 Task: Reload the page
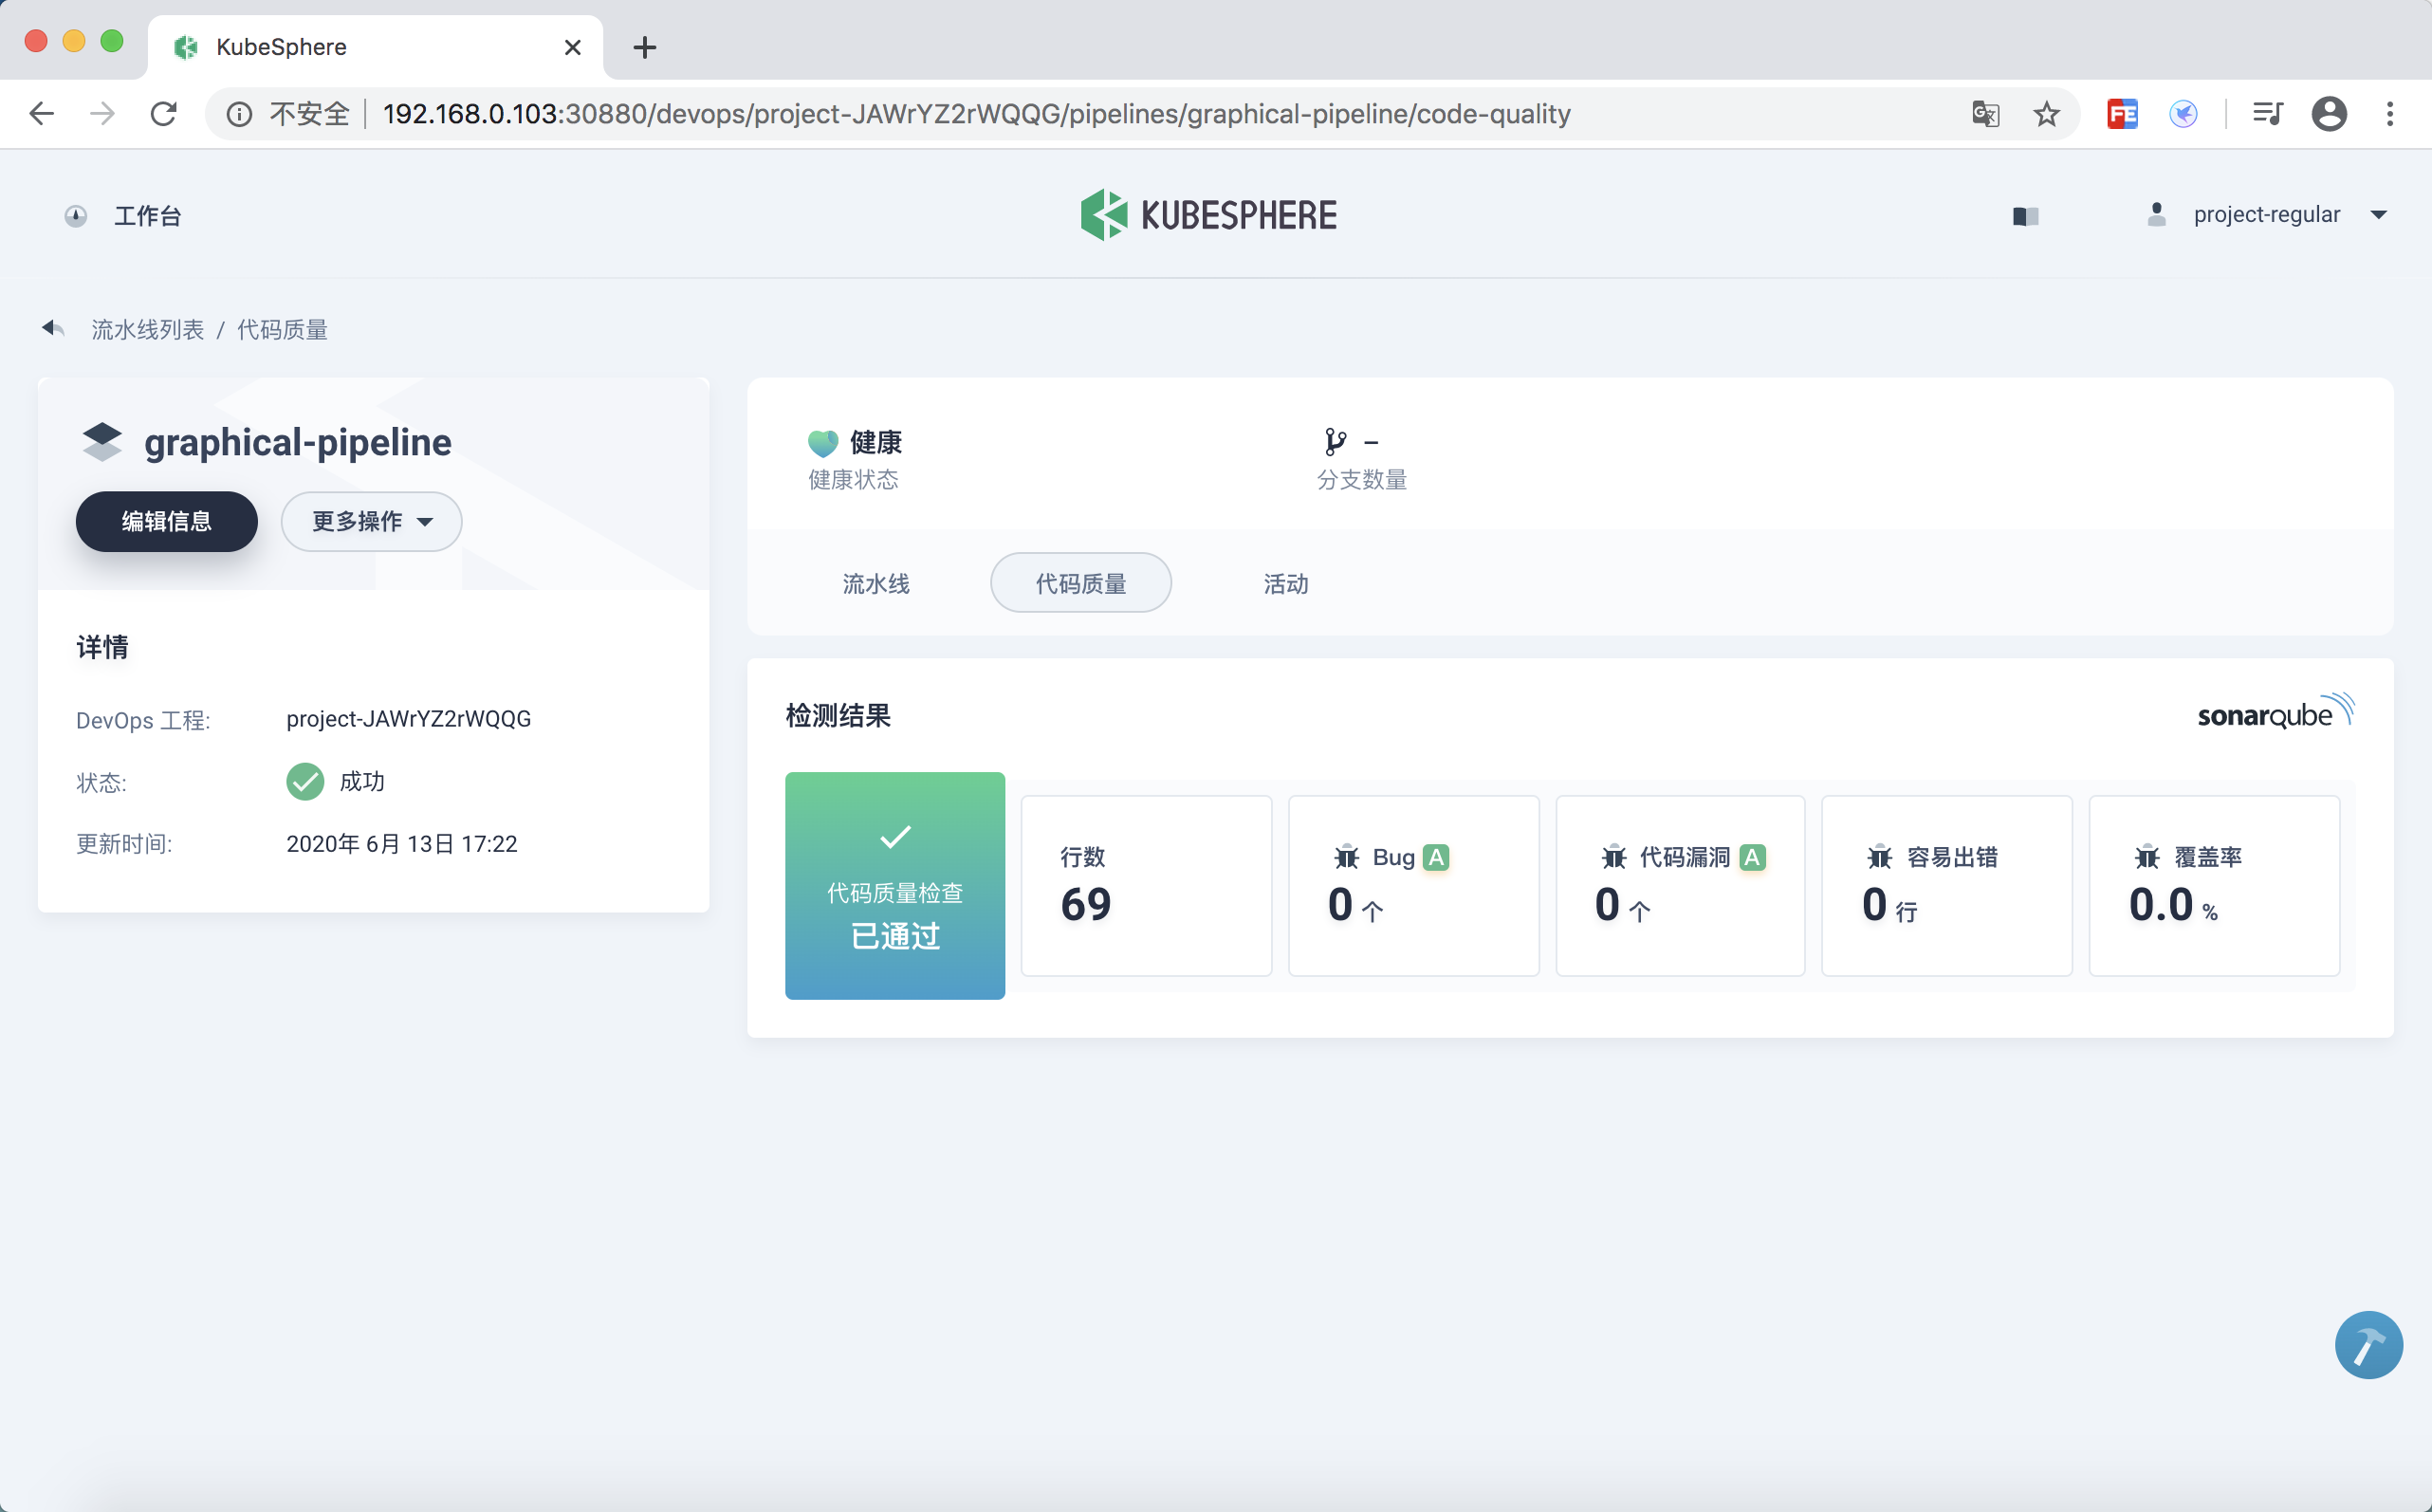(x=164, y=114)
